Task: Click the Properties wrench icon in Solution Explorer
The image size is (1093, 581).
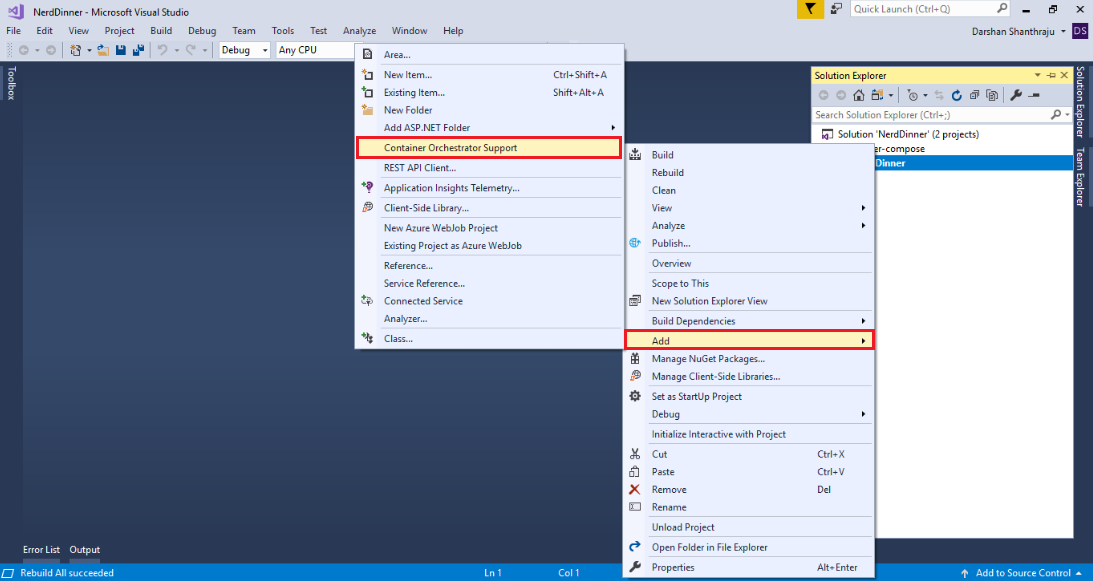Action: pyautogui.click(x=1016, y=96)
